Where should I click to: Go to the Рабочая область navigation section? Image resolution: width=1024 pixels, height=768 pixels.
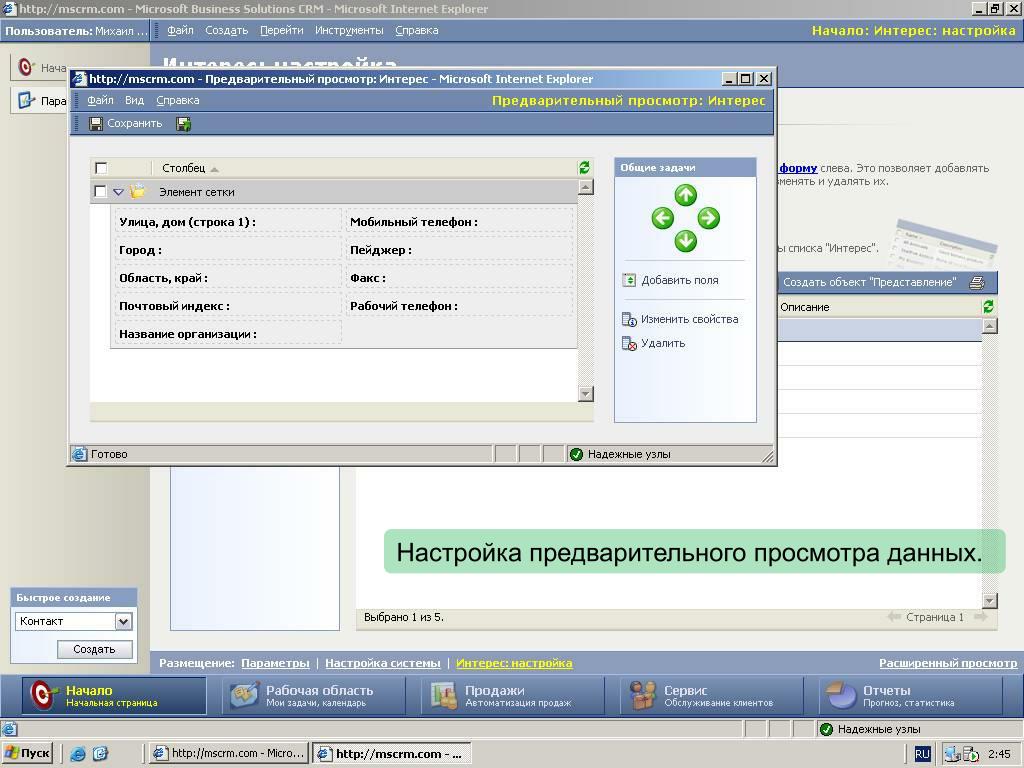[313, 696]
